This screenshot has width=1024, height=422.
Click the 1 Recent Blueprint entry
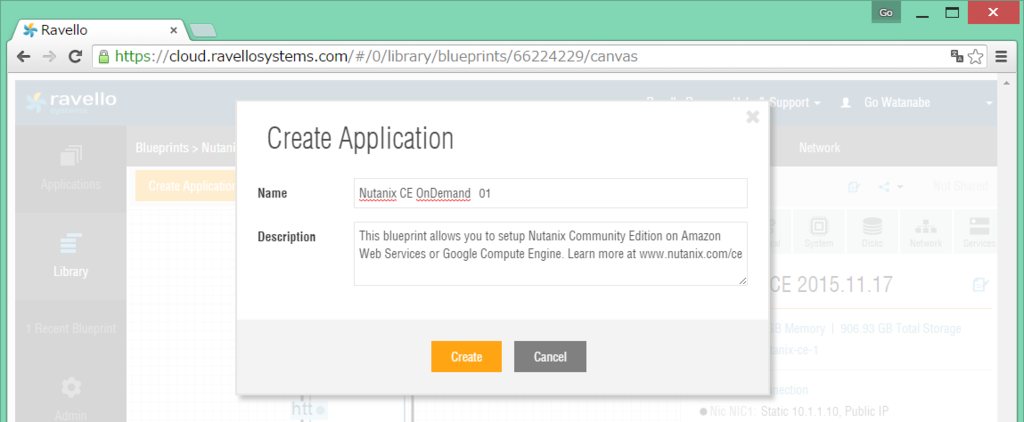click(71, 329)
